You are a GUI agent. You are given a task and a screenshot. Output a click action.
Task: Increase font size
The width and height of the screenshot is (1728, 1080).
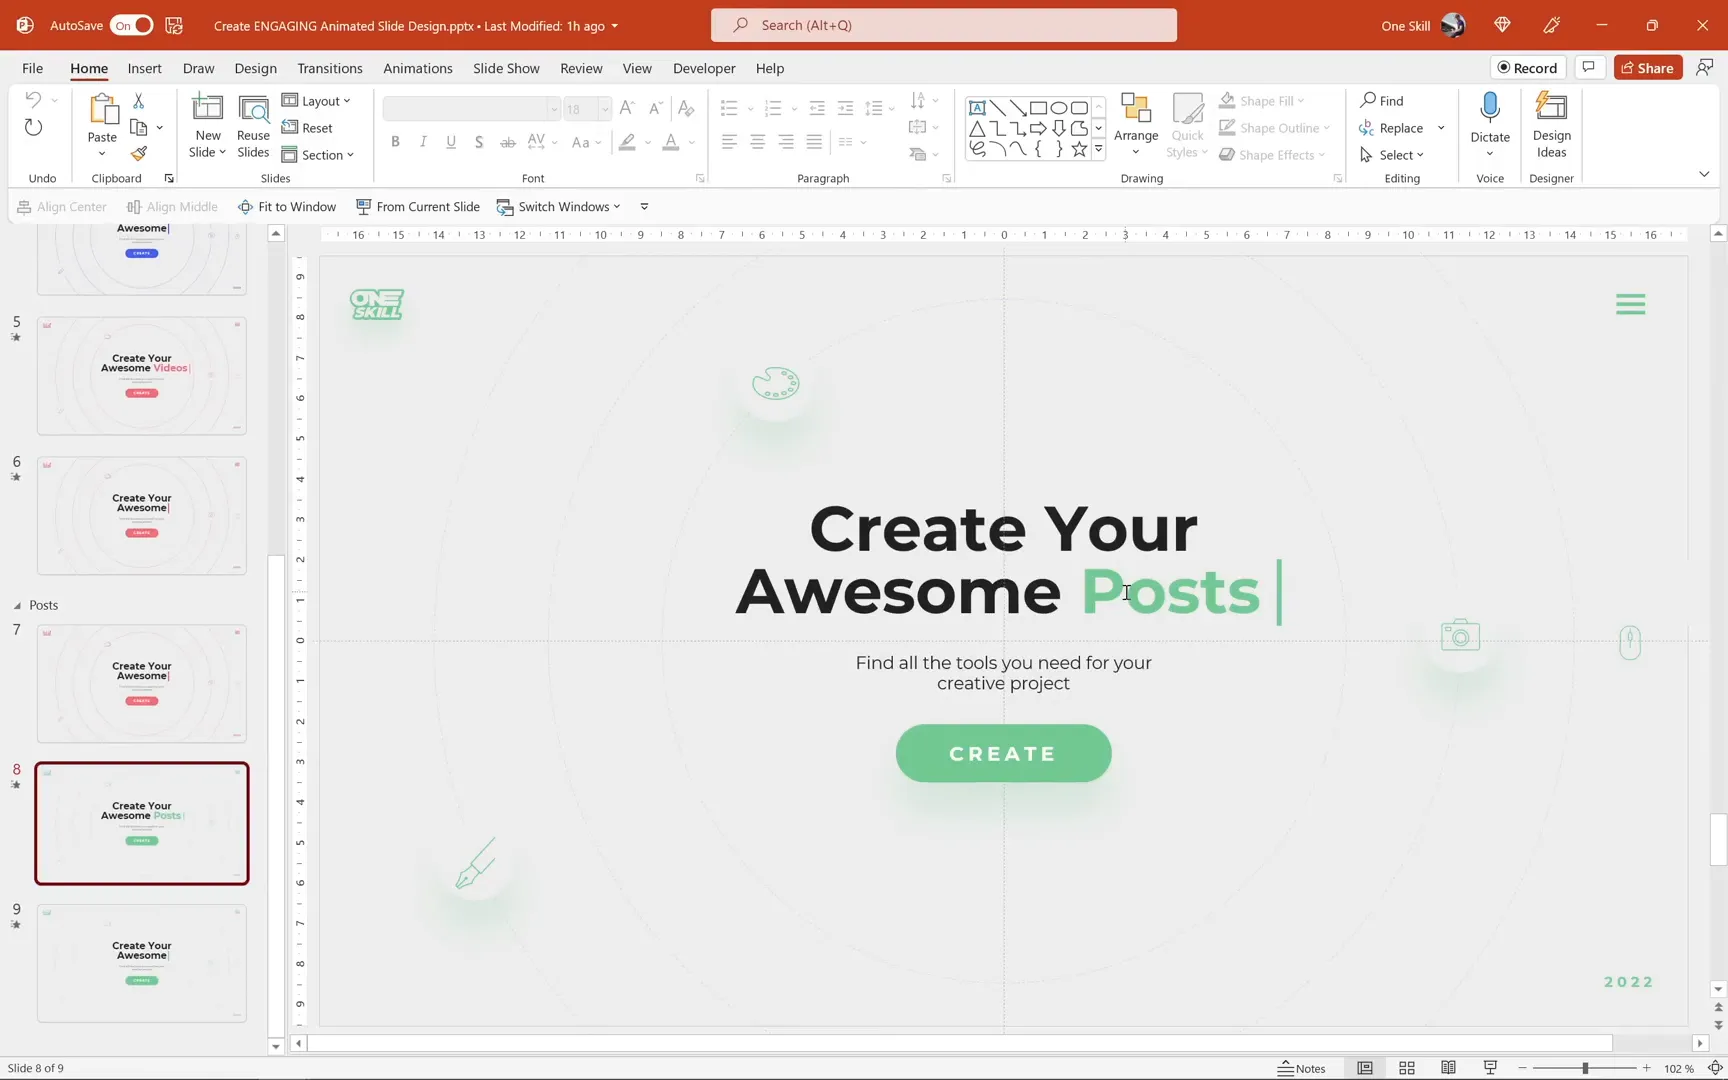pos(627,108)
